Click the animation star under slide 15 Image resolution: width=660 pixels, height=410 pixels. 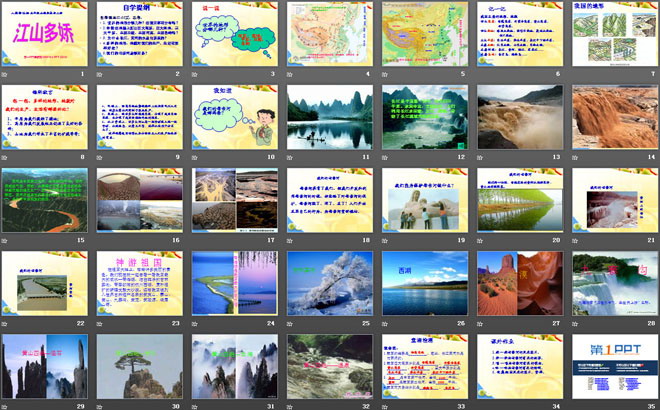[4, 241]
